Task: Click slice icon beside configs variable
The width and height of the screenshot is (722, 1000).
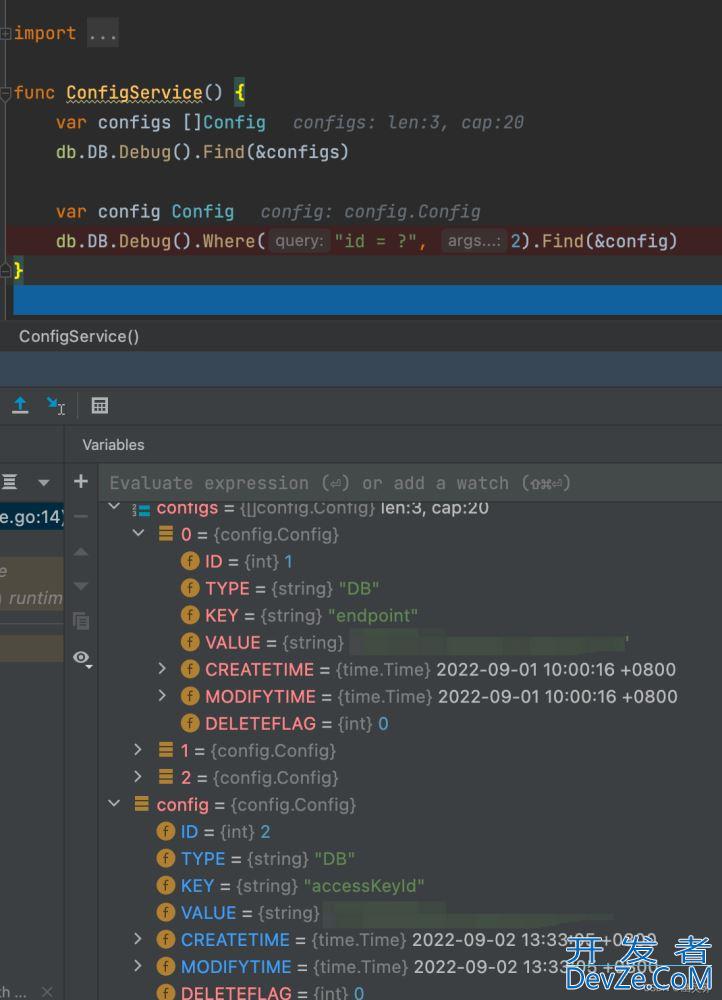Action: click(141, 509)
